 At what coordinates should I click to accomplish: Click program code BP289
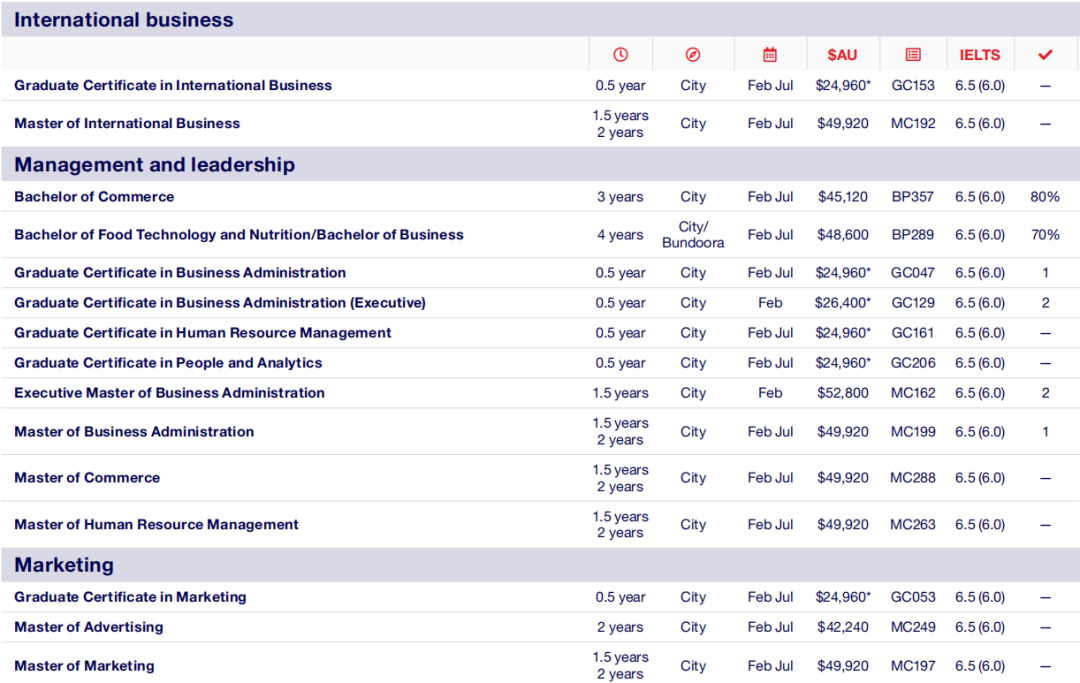click(x=913, y=235)
